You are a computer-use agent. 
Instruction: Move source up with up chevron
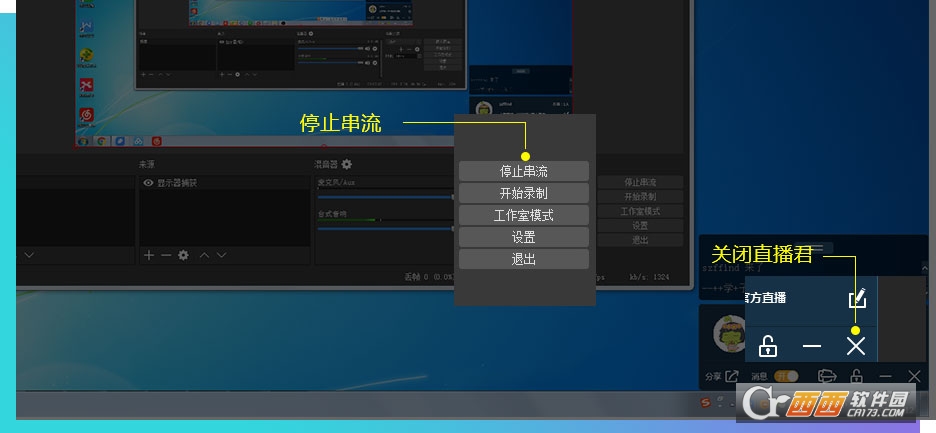(204, 256)
